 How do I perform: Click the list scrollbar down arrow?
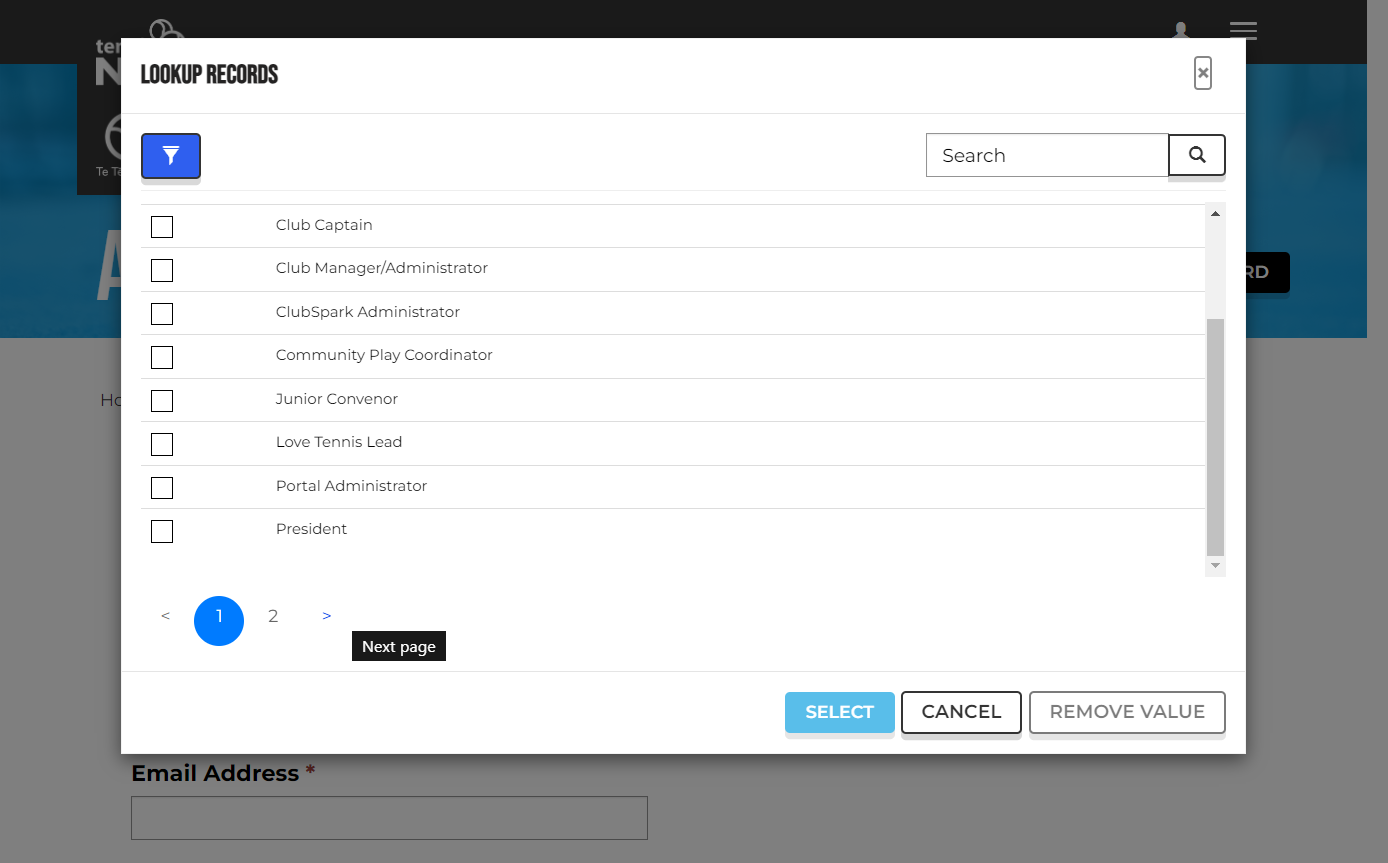point(1215,566)
